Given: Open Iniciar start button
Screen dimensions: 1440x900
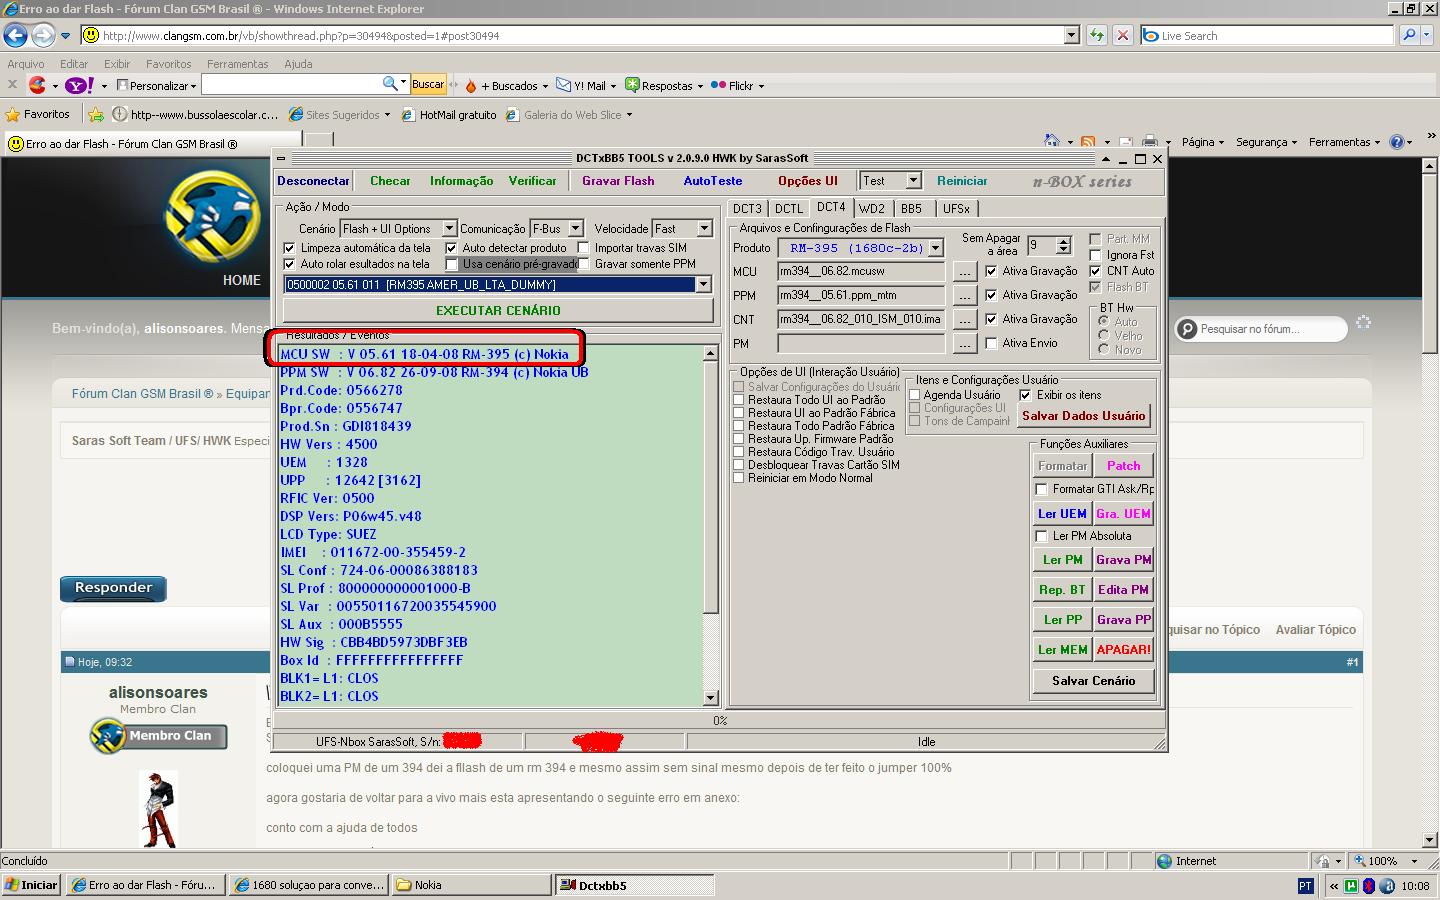Looking at the screenshot, I should (32, 885).
